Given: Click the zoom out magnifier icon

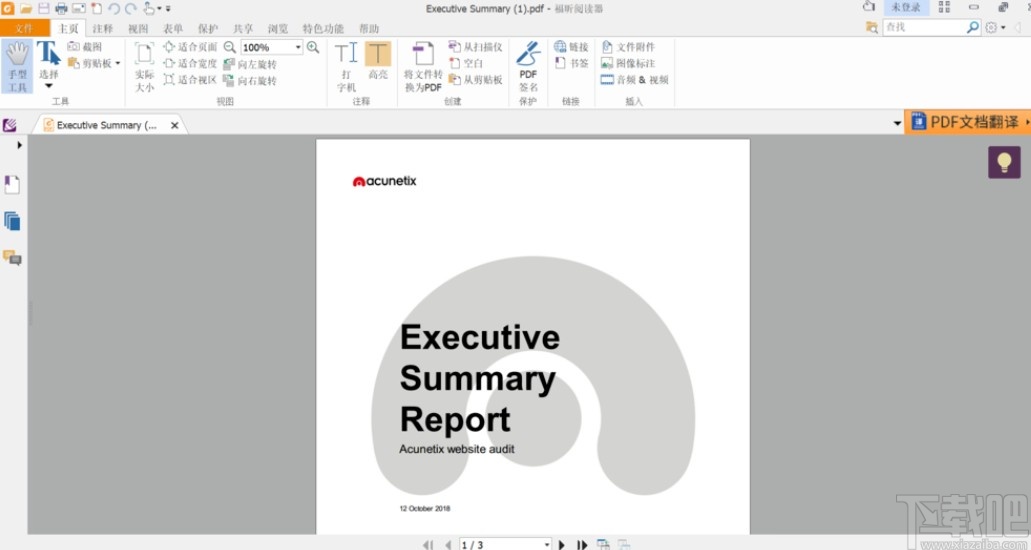Looking at the screenshot, I should tap(230, 47).
